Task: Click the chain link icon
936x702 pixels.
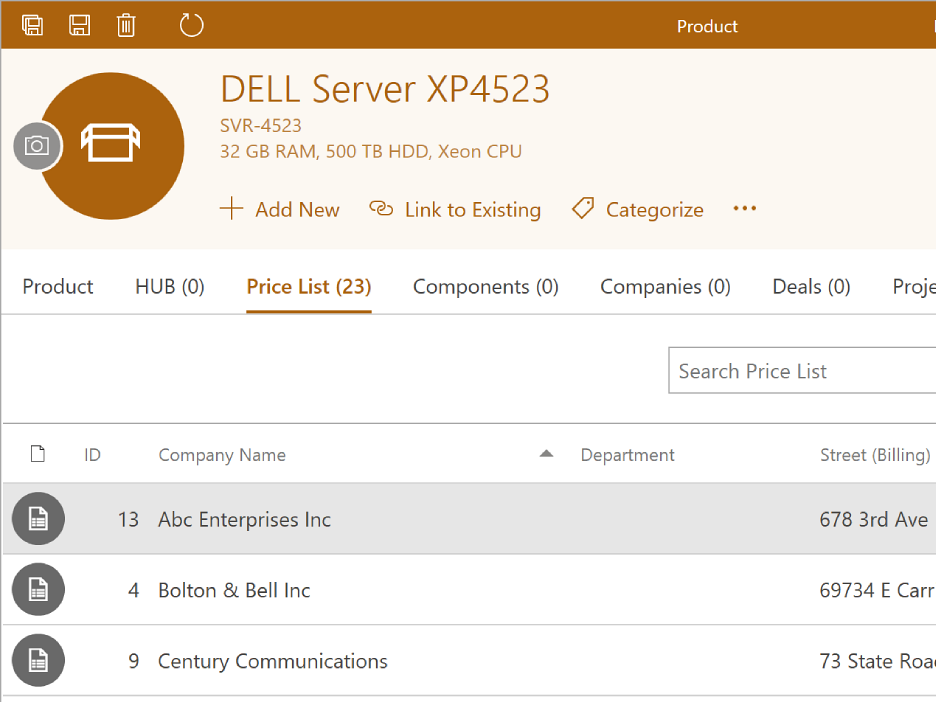Action: coord(381,209)
